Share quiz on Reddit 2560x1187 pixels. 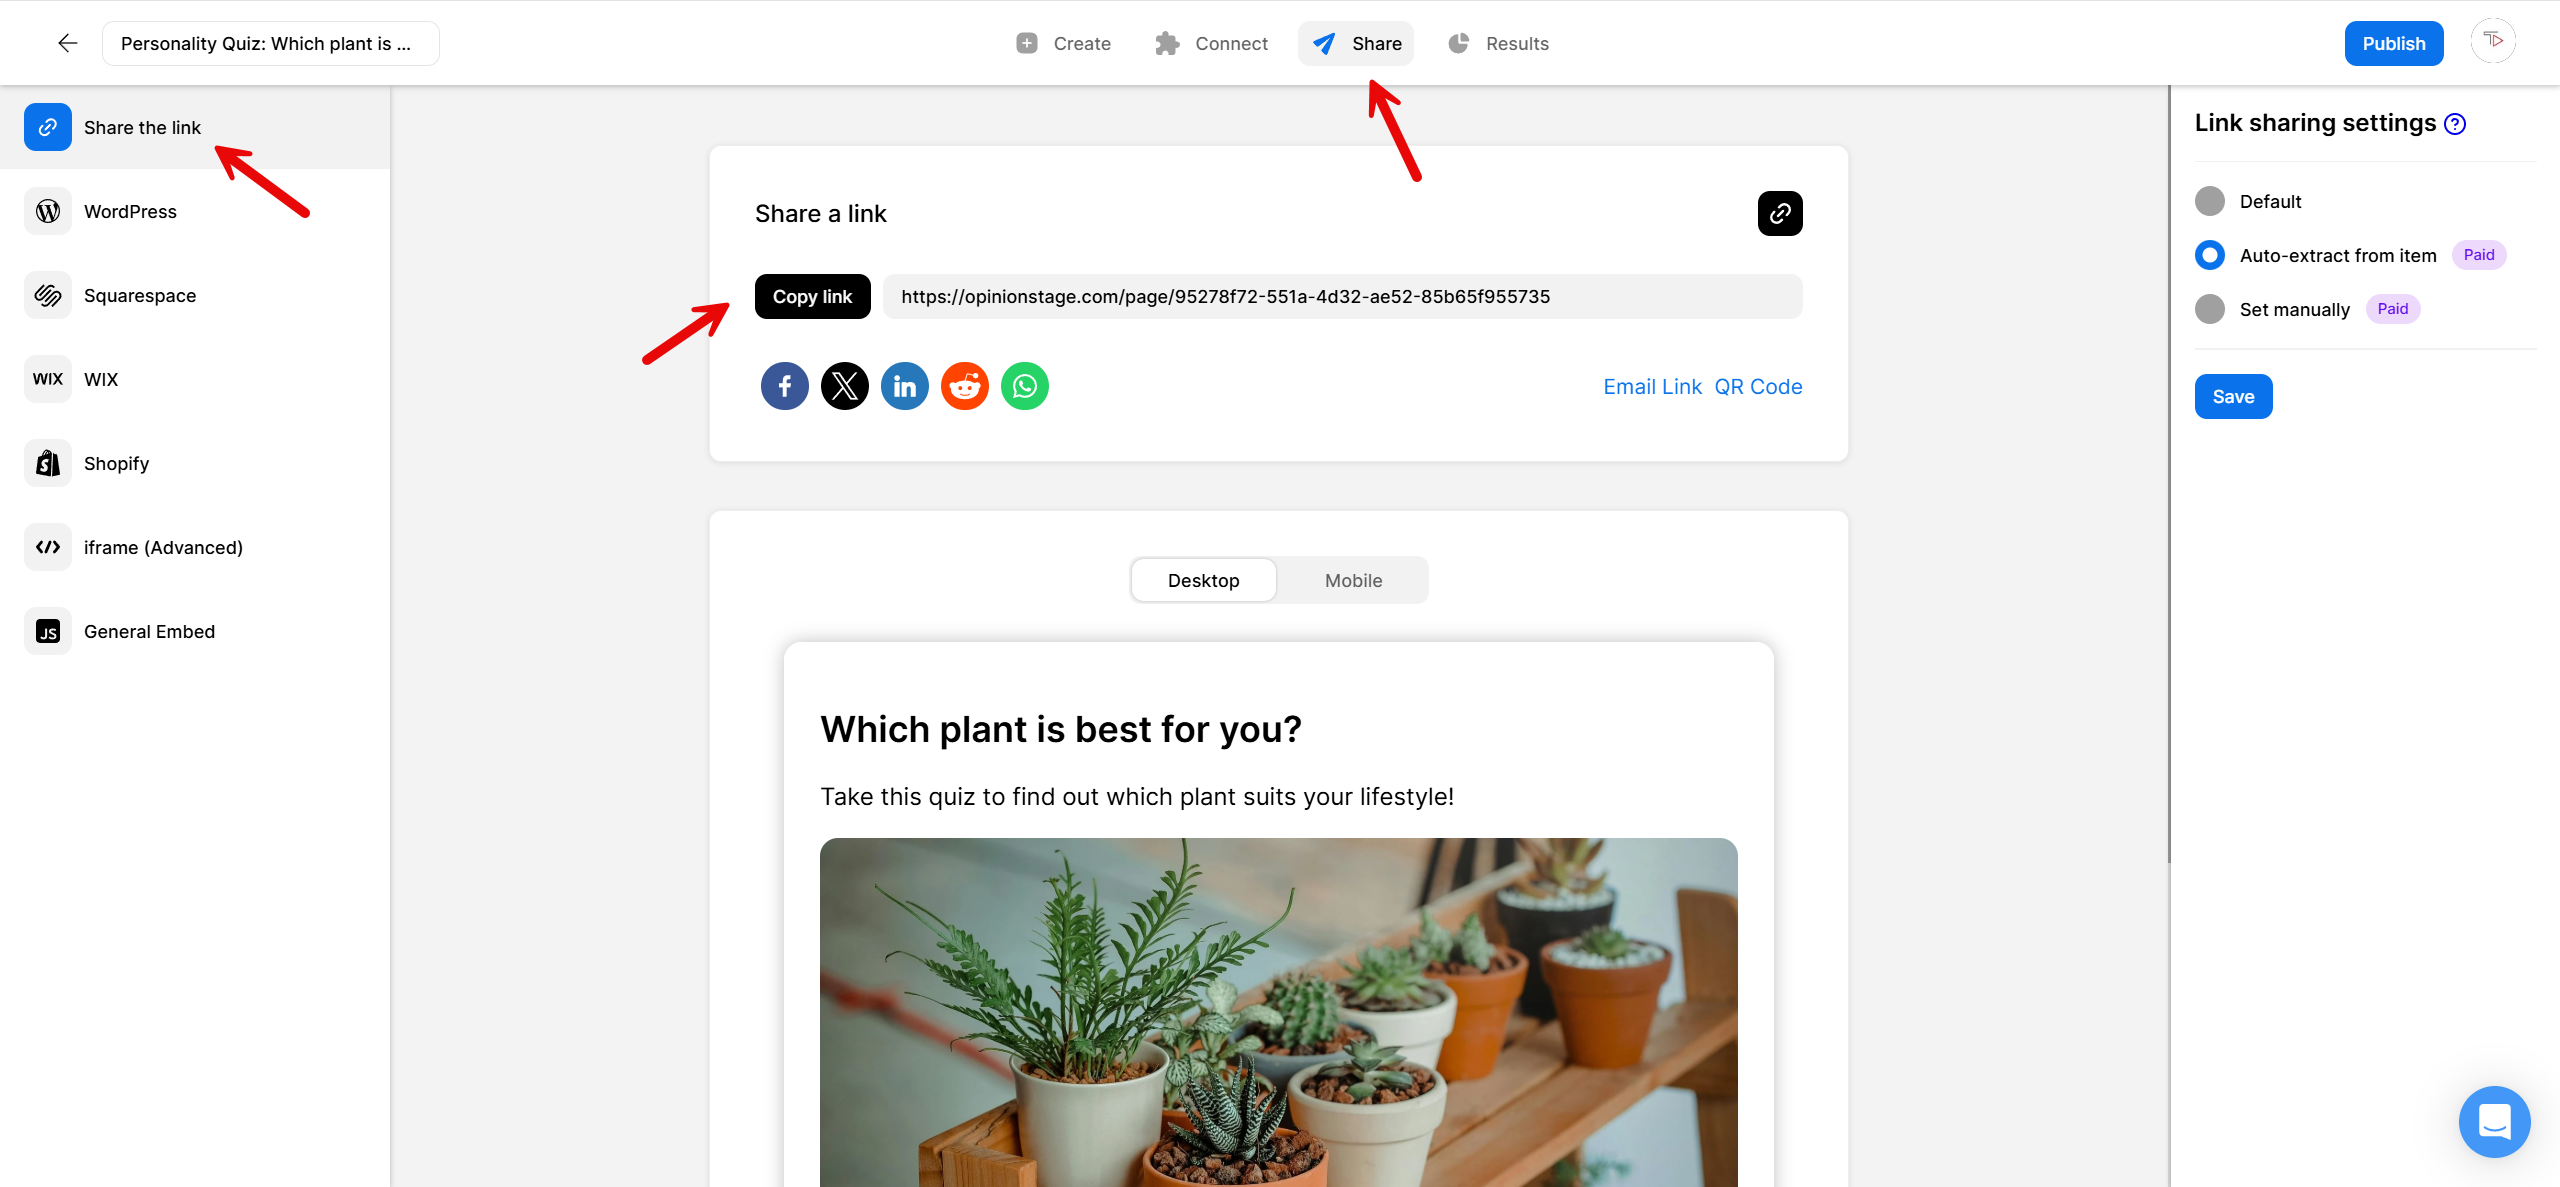coord(965,386)
